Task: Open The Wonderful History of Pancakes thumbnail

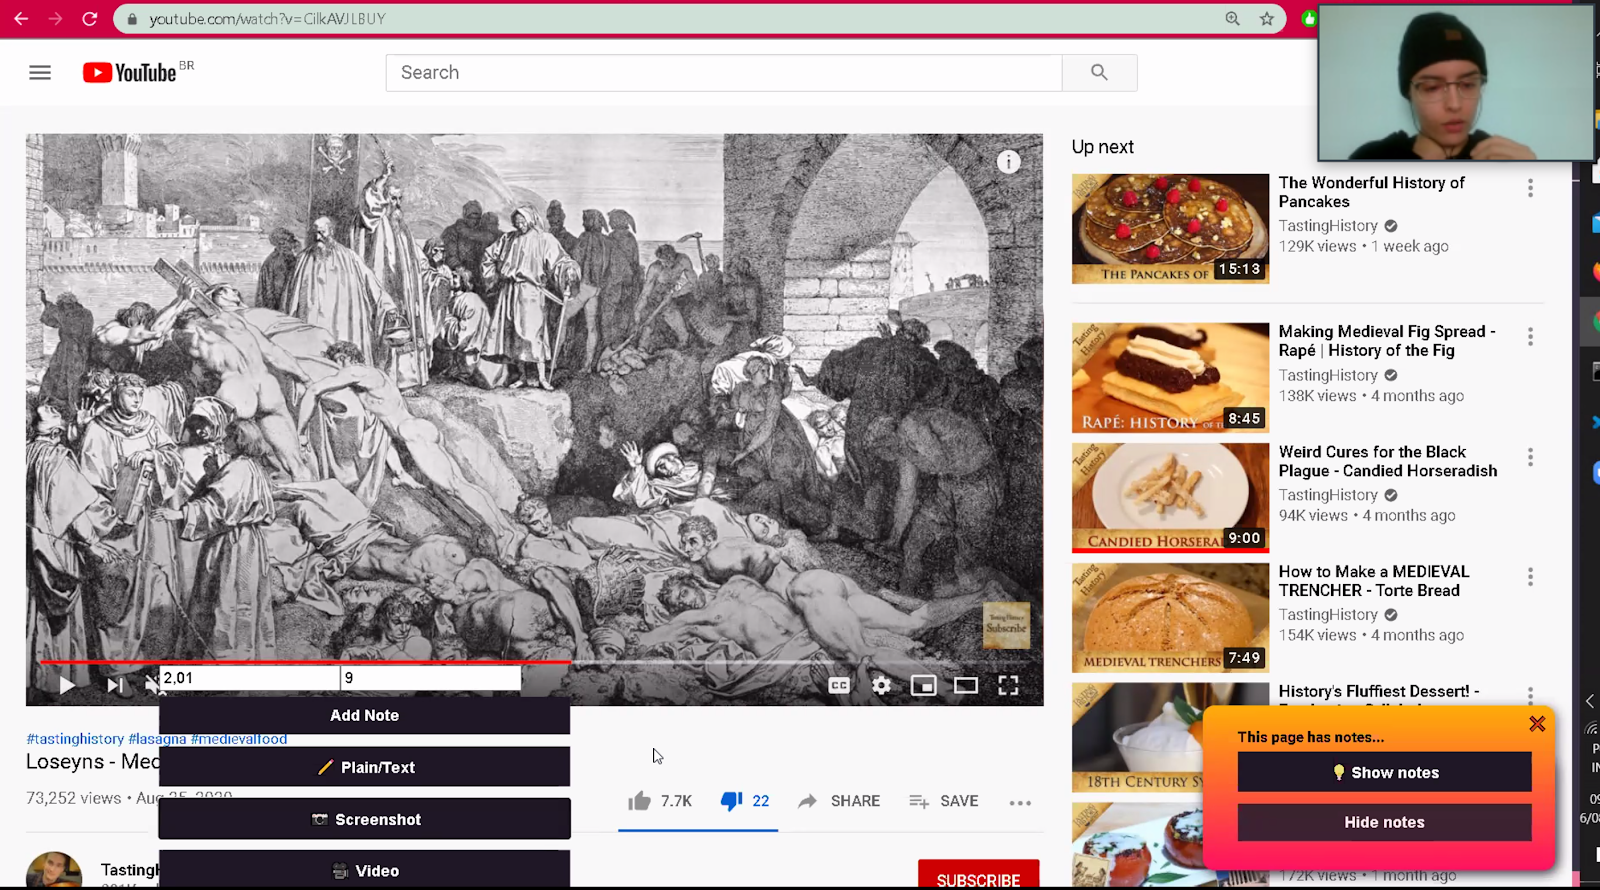Action: point(1170,229)
